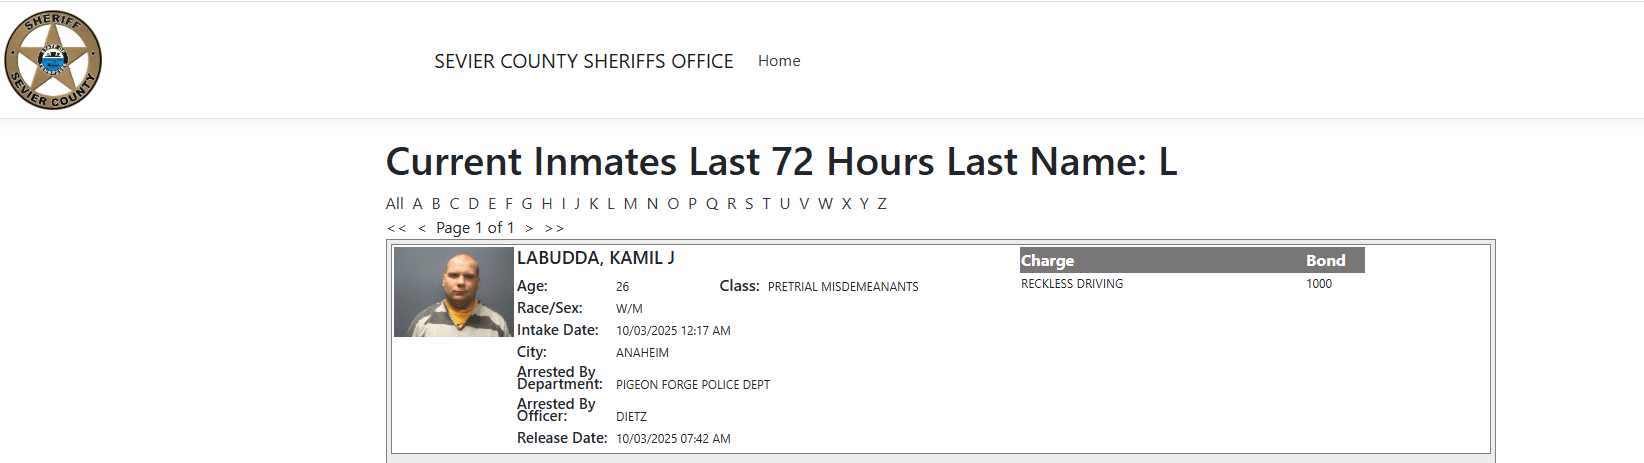
Task: Click the Bond column header
Action: pyautogui.click(x=1325, y=261)
